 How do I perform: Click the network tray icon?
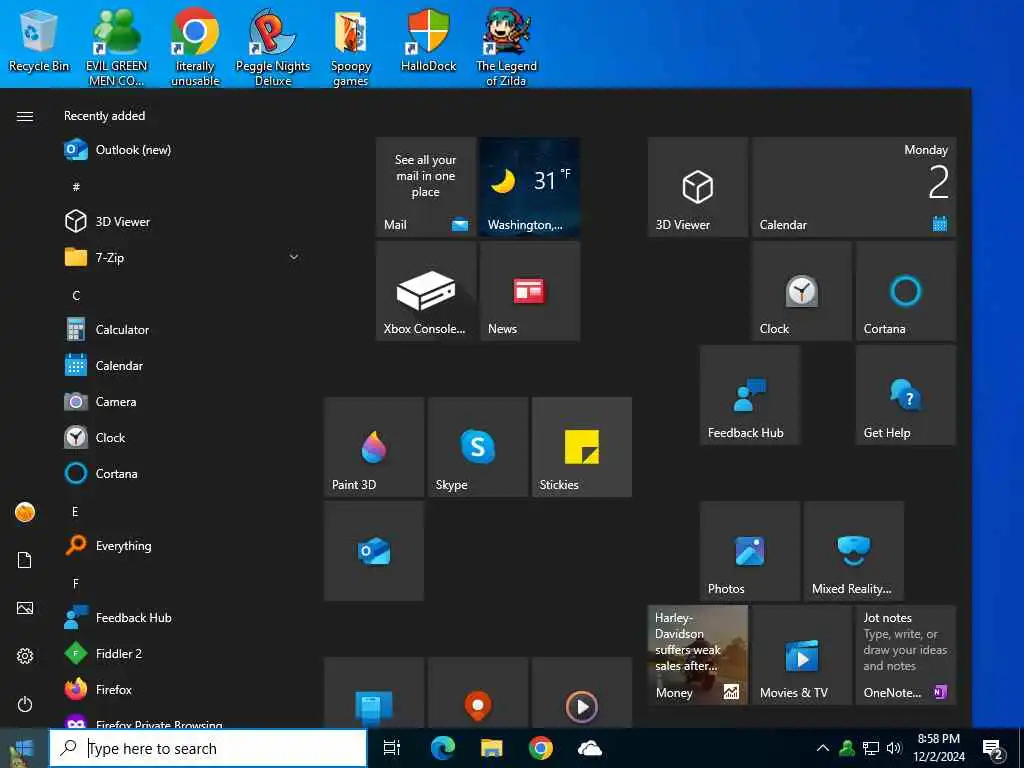(x=871, y=748)
